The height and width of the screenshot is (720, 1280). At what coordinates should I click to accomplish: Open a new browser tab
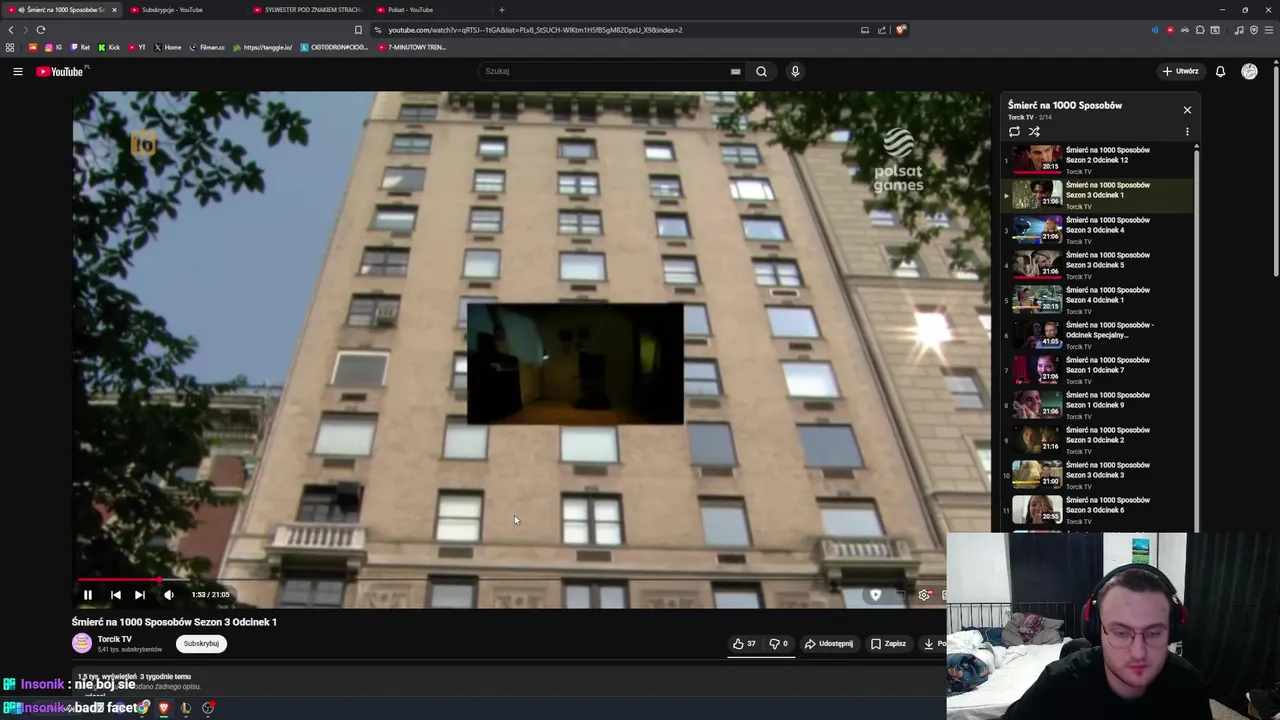pos(501,10)
